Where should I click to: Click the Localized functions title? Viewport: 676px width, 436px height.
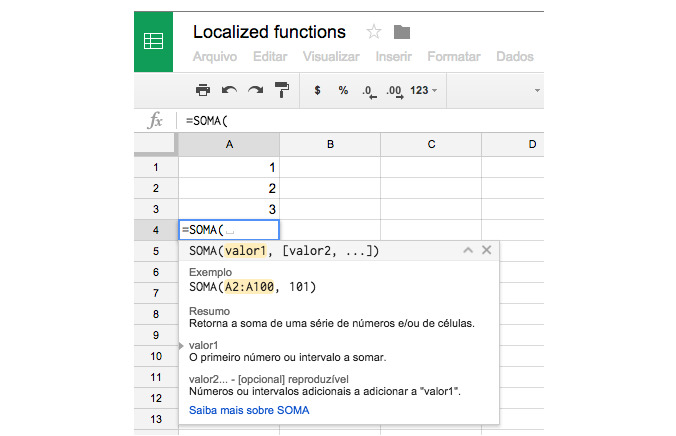[269, 32]
